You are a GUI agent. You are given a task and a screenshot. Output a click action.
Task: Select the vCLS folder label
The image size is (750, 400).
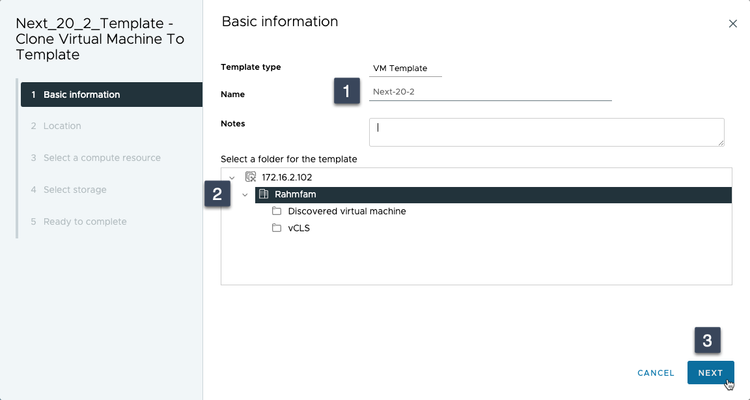(x=299, y=228)
